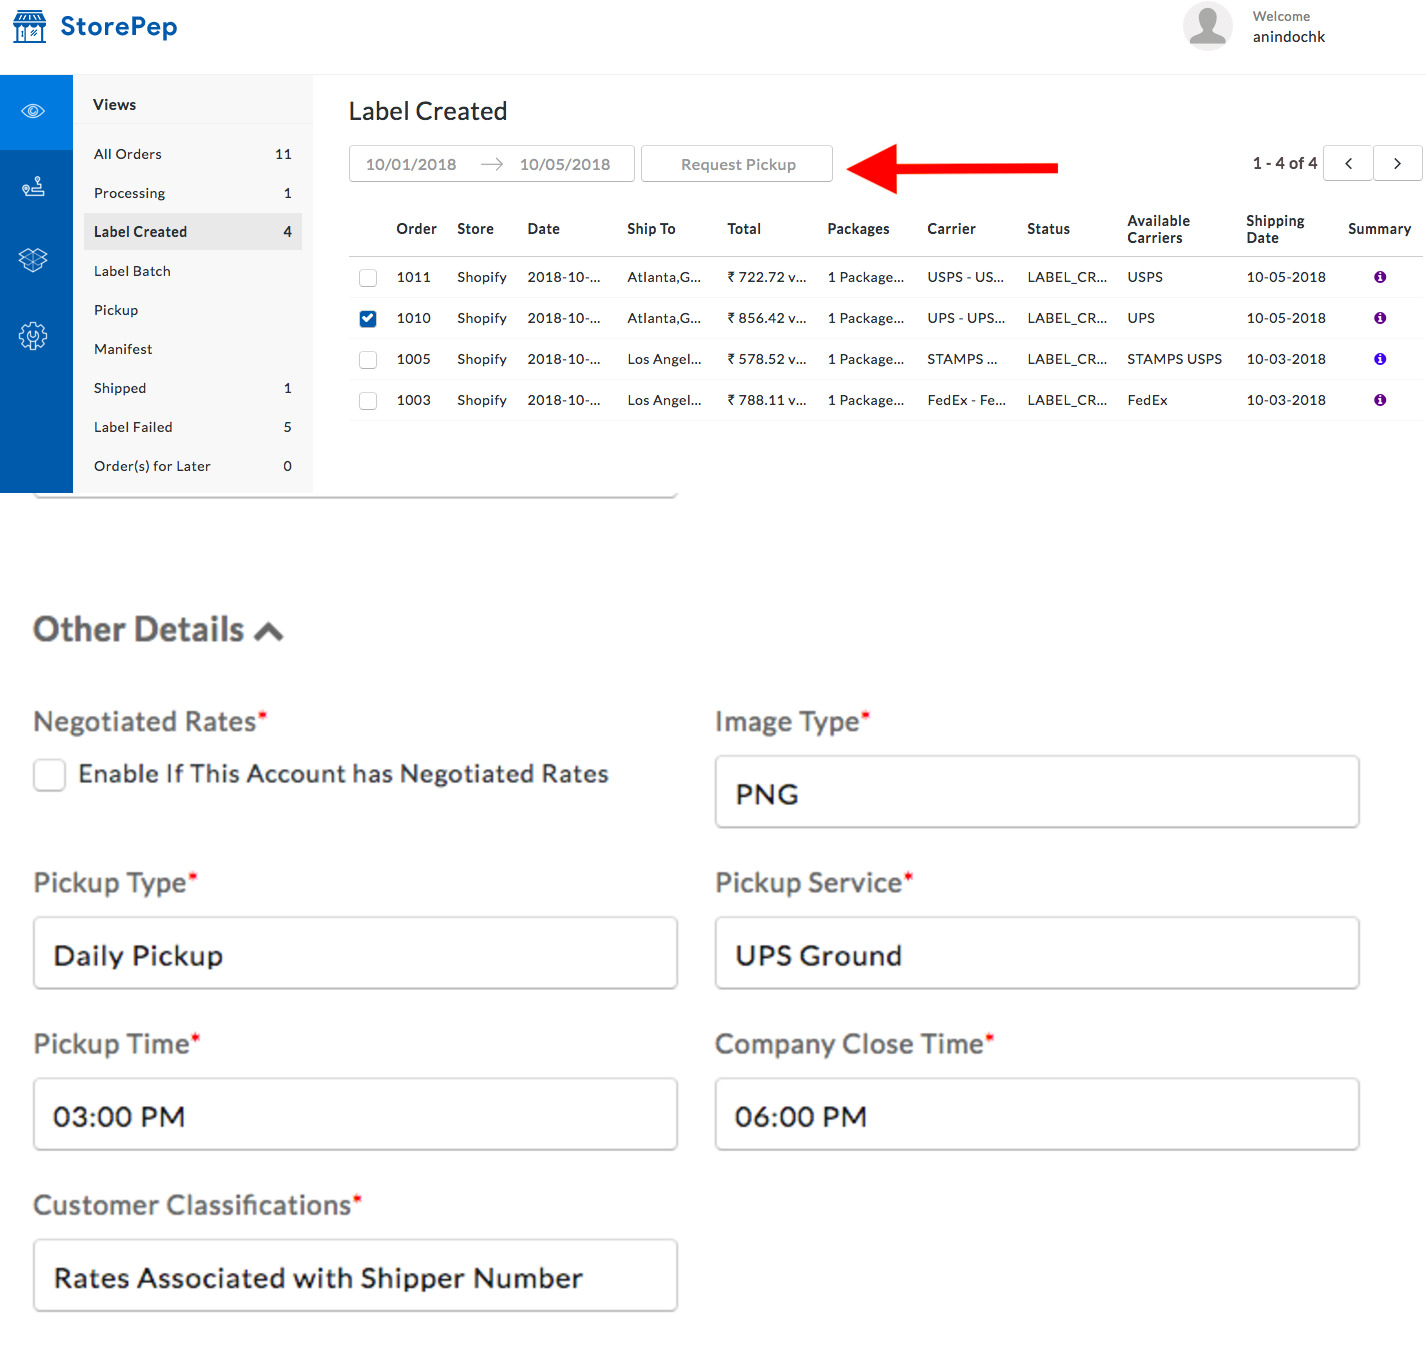Go to previous page of orders
This screenshot has width=1426, height=1354.
[1348, 163]
